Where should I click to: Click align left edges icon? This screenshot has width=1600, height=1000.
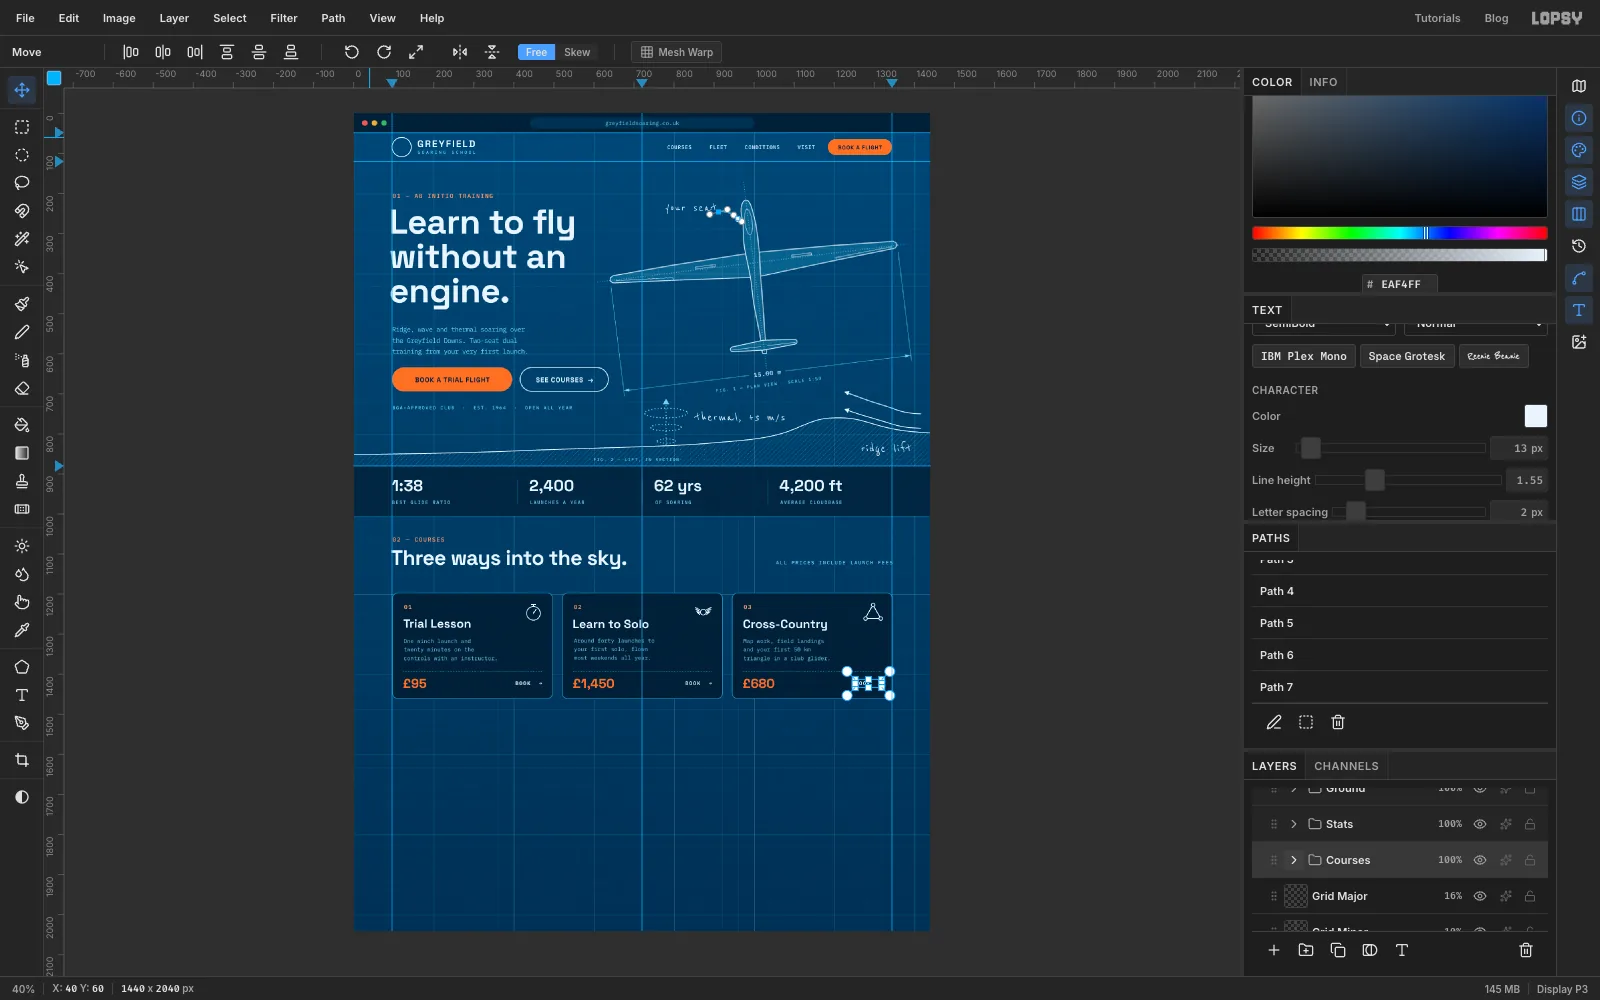click(131, 52)
